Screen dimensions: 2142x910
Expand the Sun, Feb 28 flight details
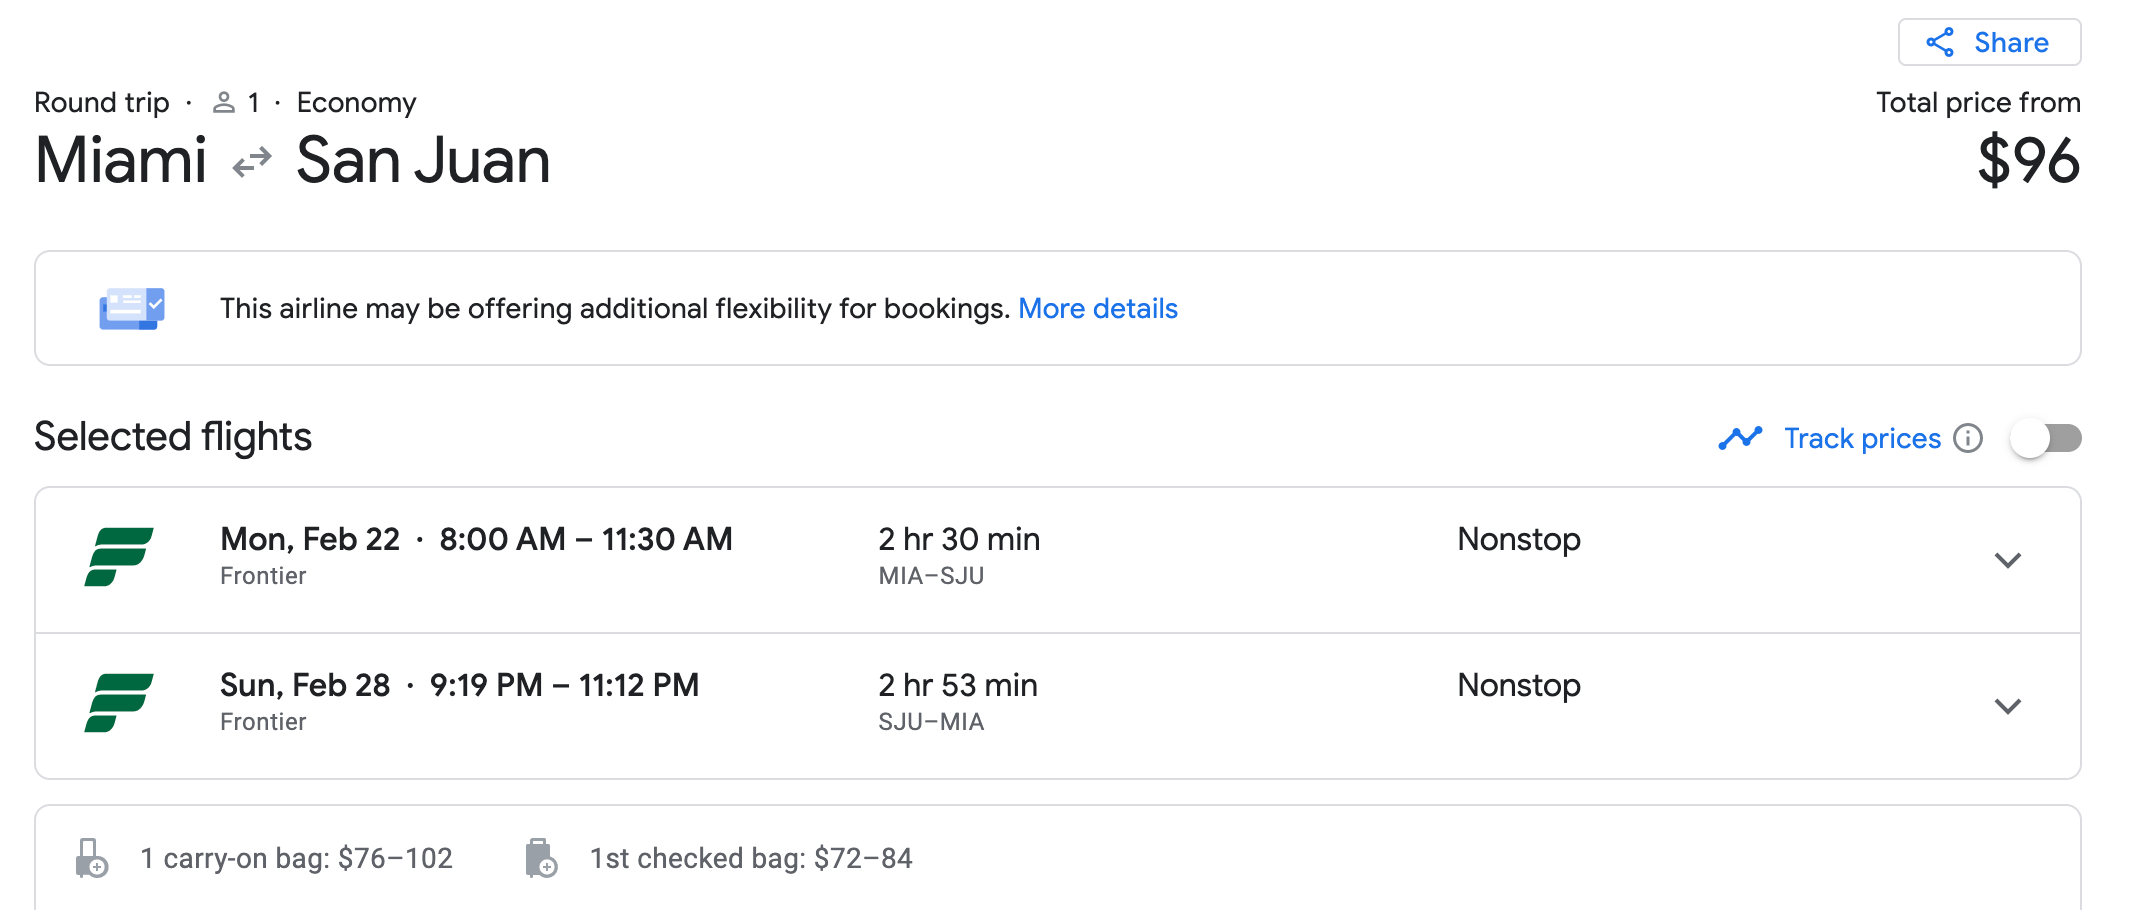[2008, 706]
